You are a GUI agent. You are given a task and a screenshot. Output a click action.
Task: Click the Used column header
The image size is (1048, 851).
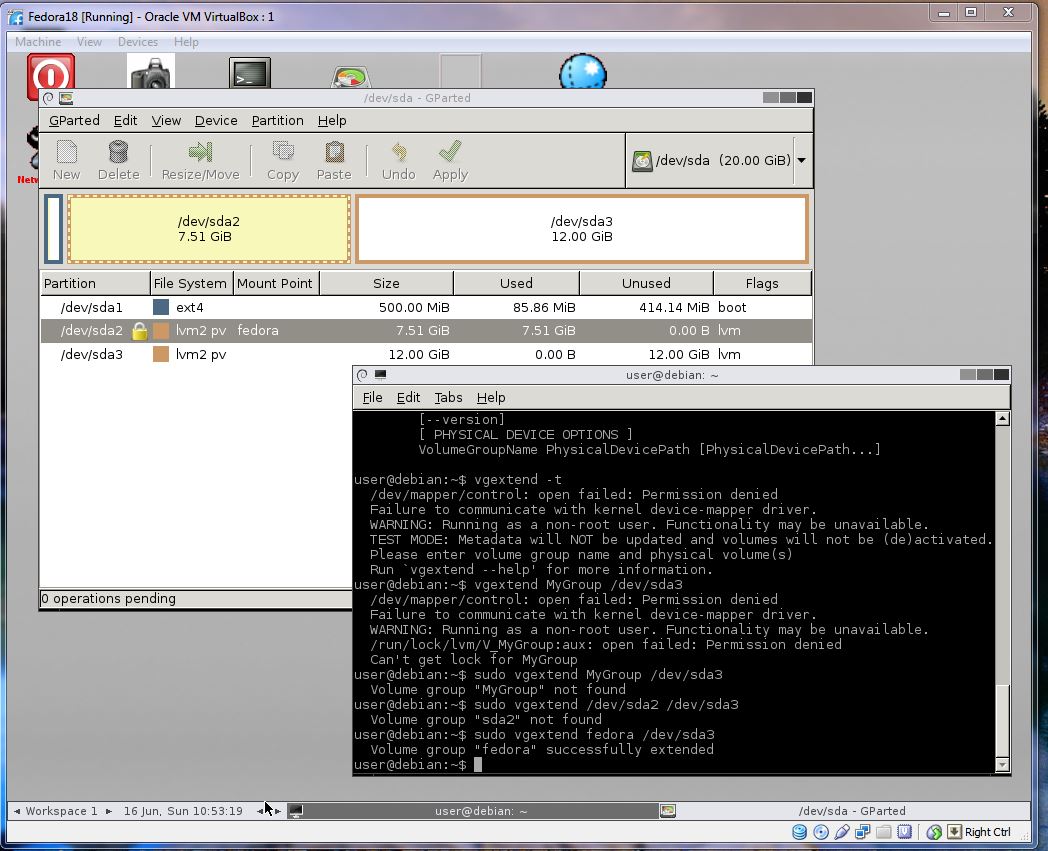pos(517,283)
